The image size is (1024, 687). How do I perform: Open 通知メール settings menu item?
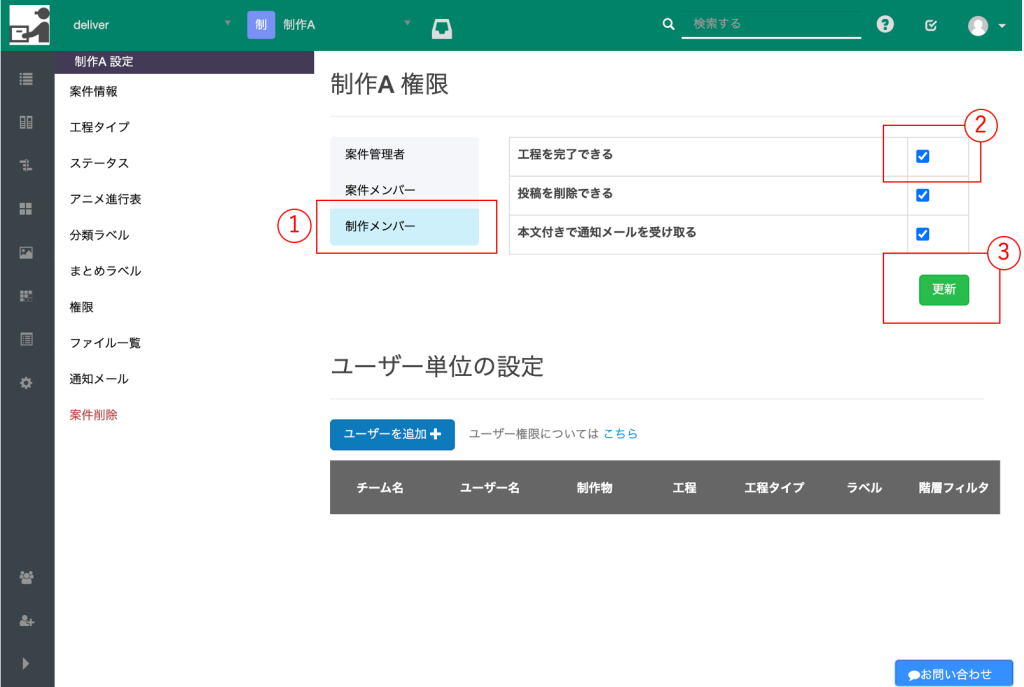tap(99, 379)
